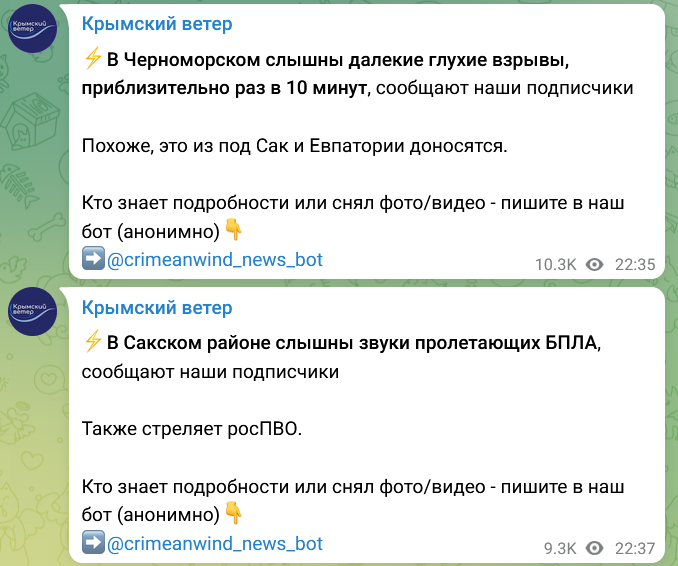Image resolution: width=678 pixels, height=566 pixels.
Task: Open the Крымский ветер channel name above the Сакский район post
Action: [x=157, y=307]
